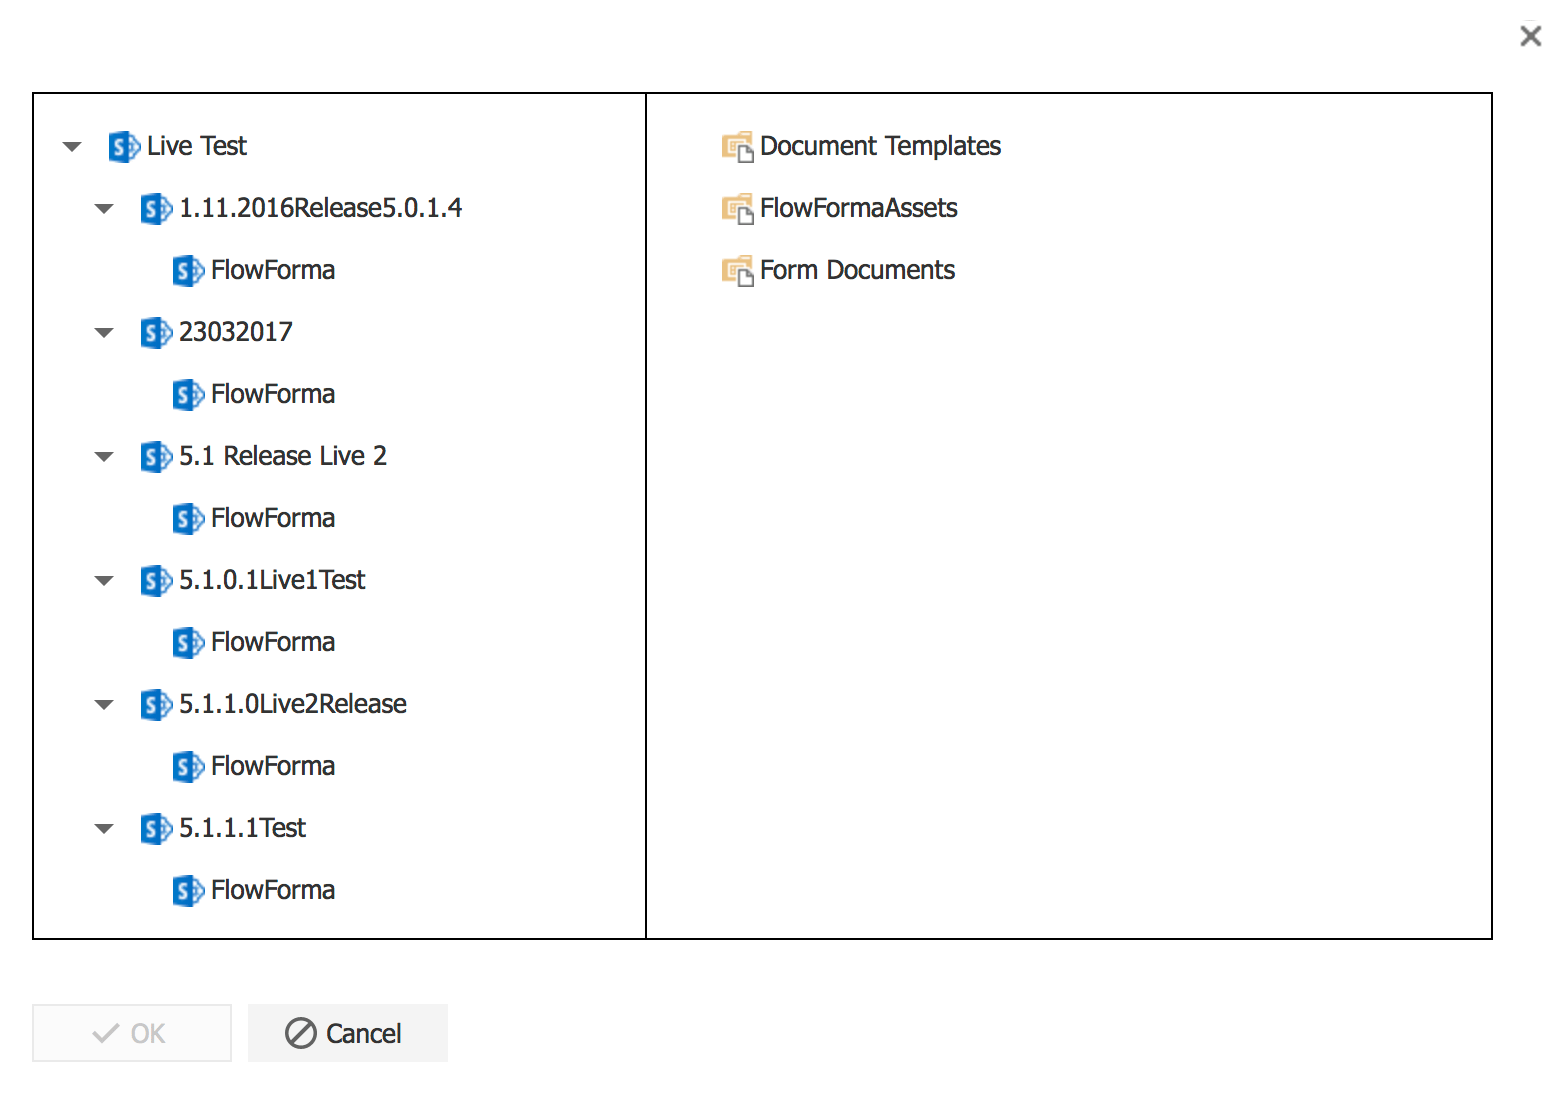The height and width of the screenshot is (1114, 1566).
Task: Select FlowForma label under 5.1 Release Live 2
Action: tap(273, 518)
